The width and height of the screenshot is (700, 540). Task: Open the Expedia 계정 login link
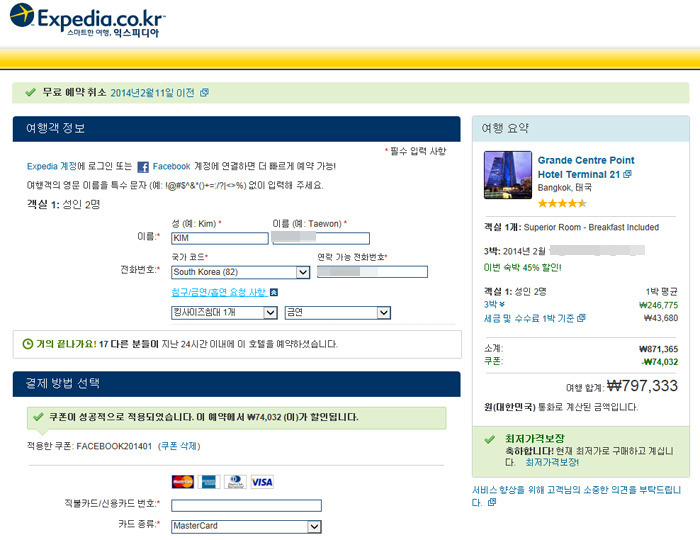(52, 166)
